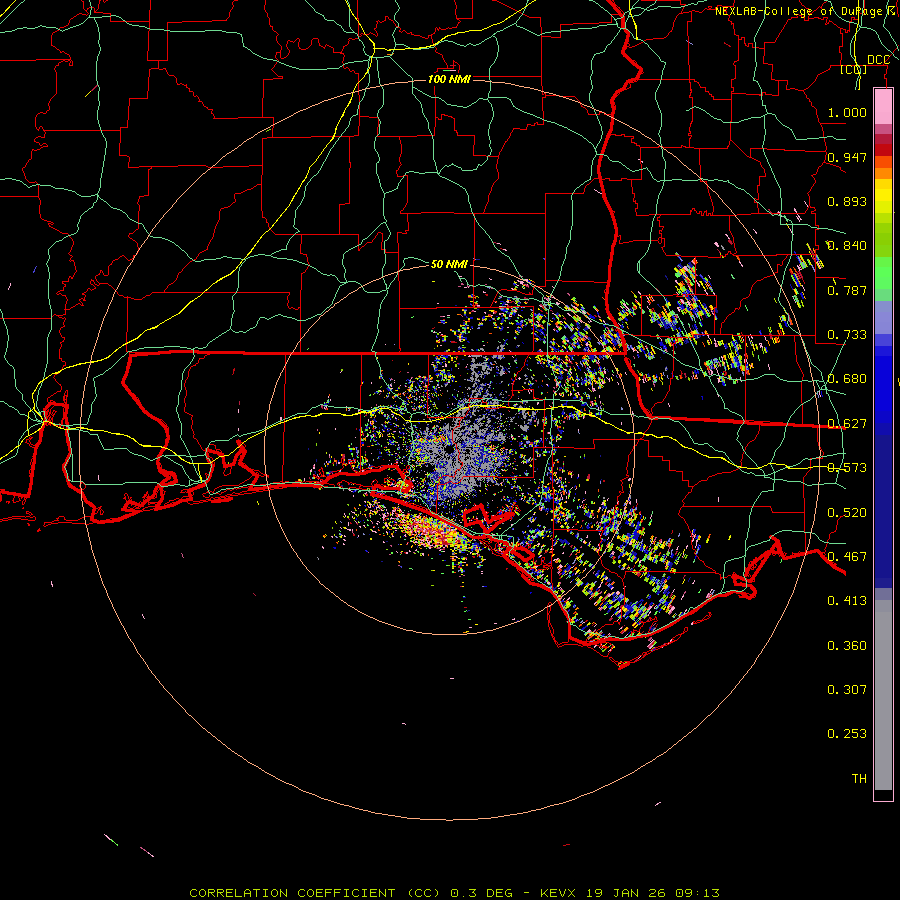Click the "0.253" legend value
The height and width of the screenshot is (900, 900).
pyautogui.click(x=847, y=734)
